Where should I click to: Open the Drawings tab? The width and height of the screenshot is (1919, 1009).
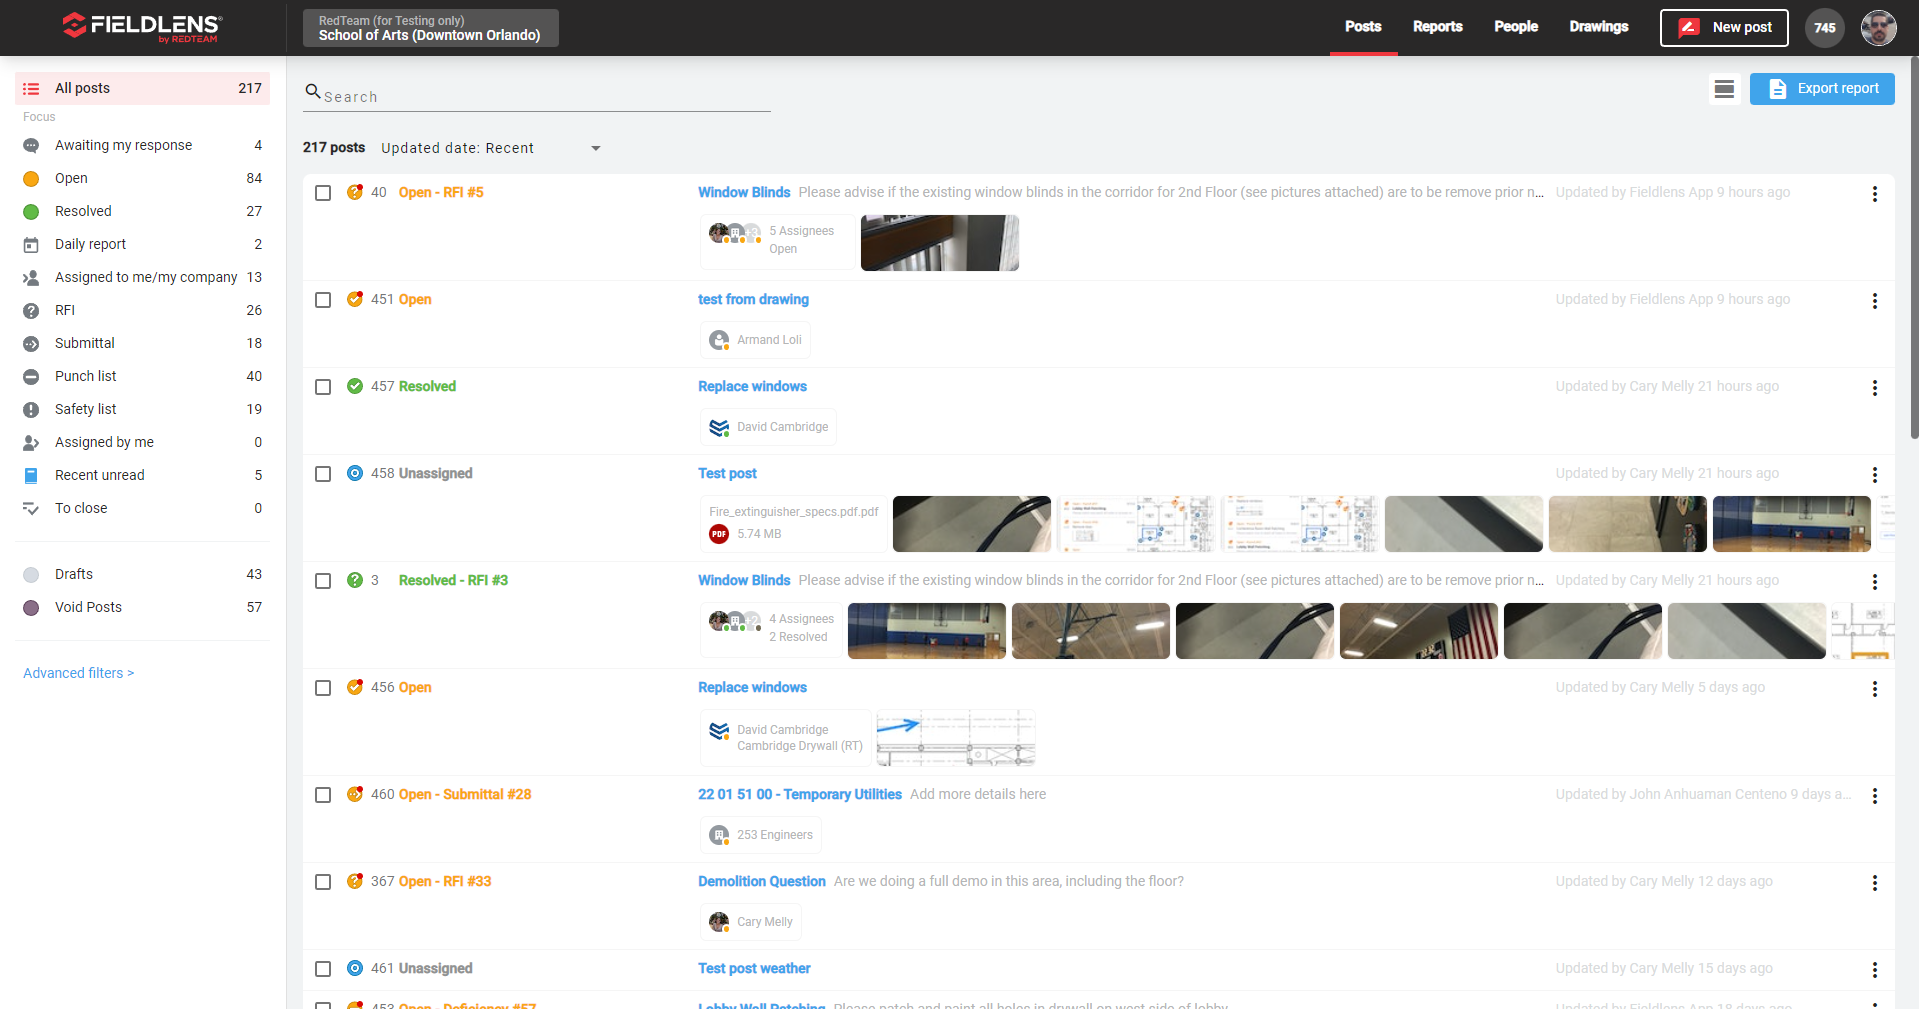(x=1598, y=27)
